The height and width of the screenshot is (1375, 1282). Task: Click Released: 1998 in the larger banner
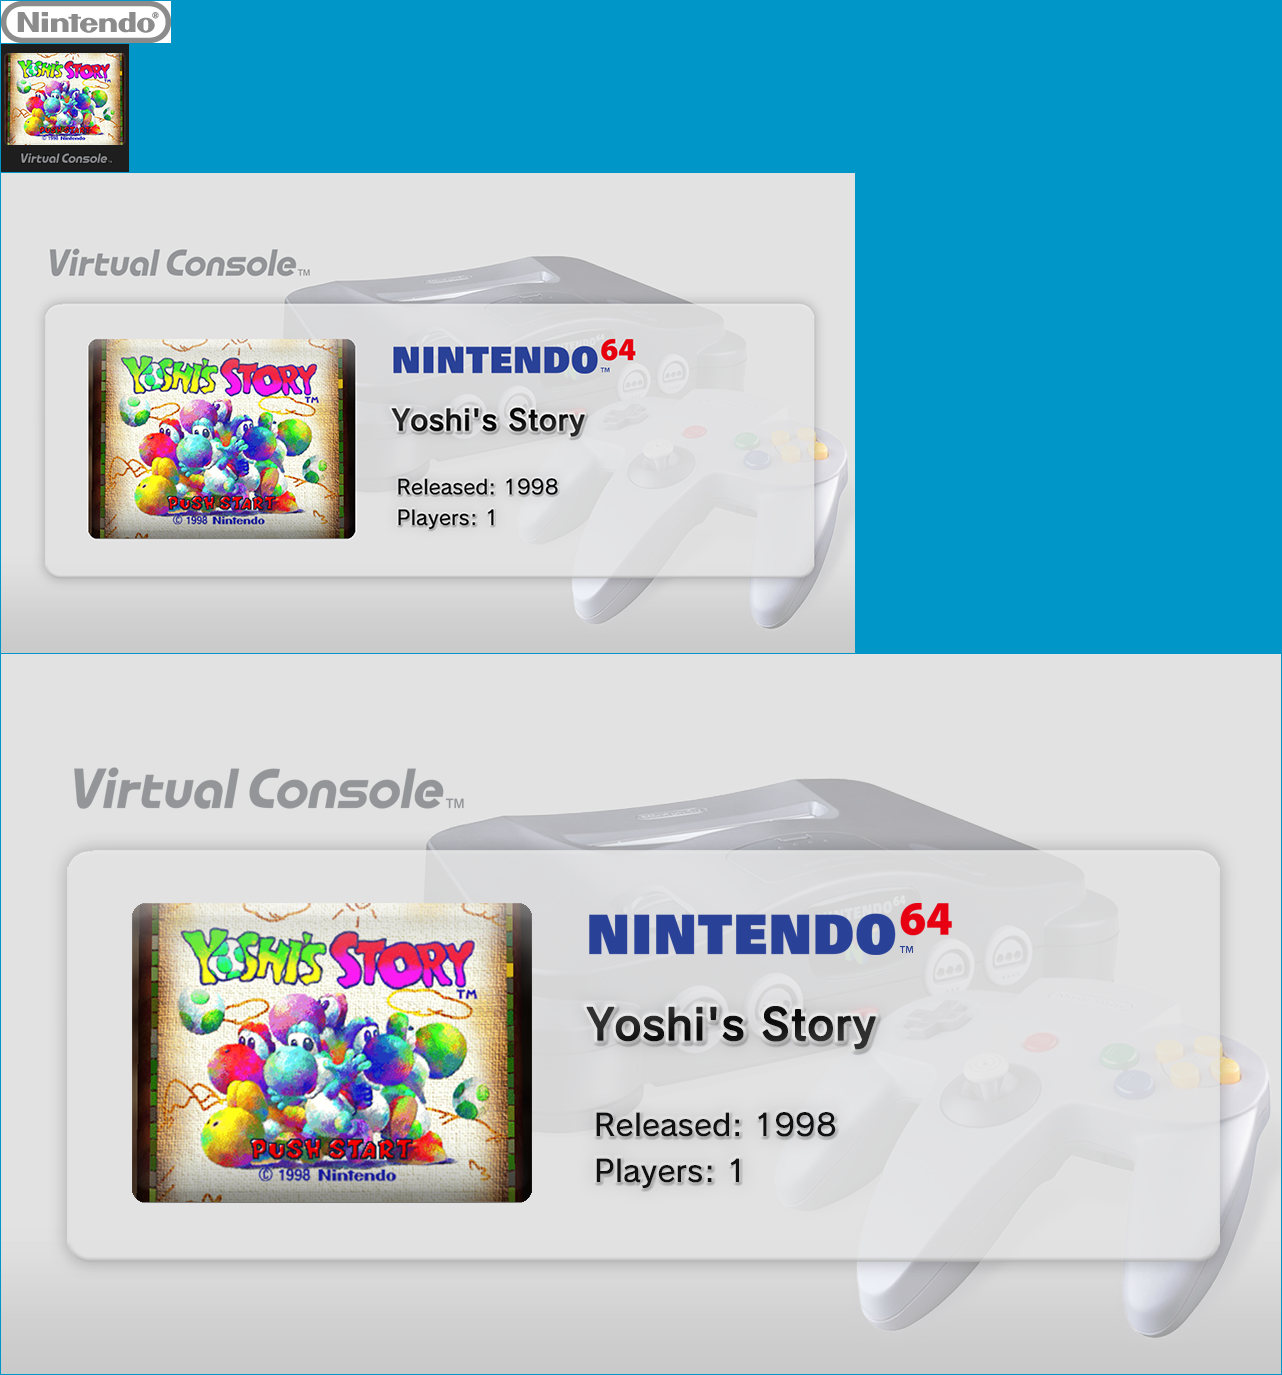(715, 1125)
